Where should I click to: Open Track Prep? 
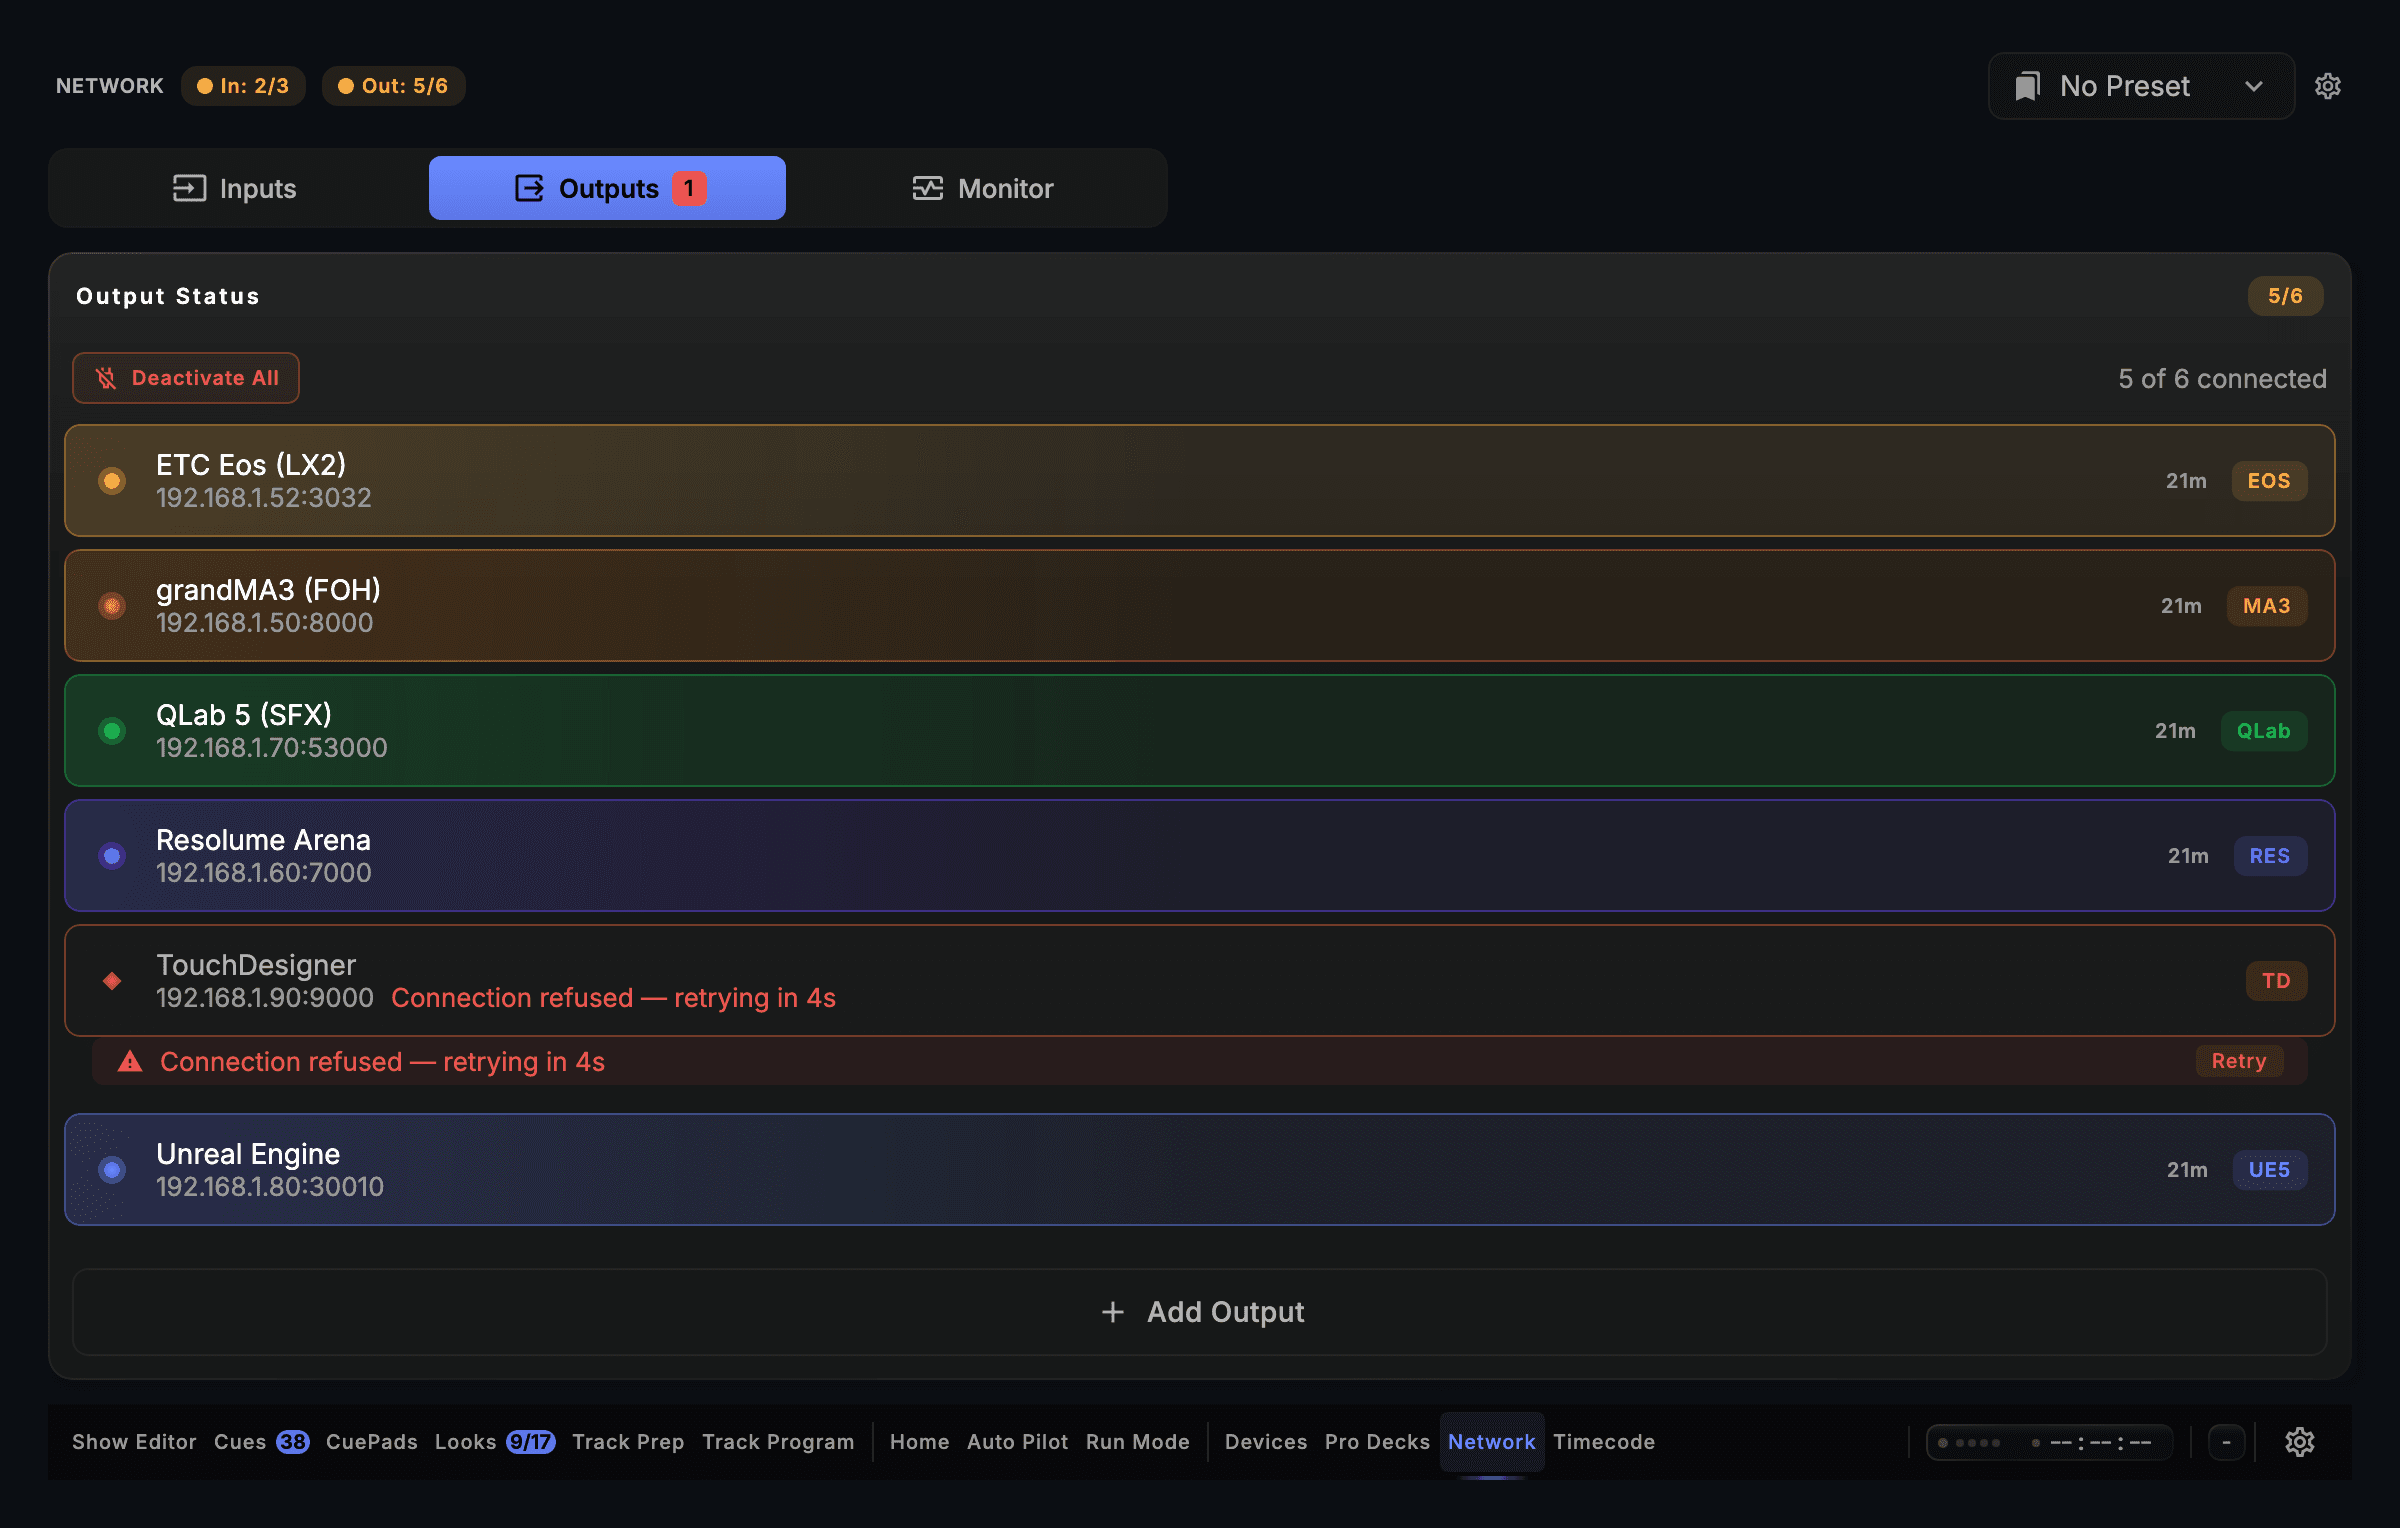(628, 1442)
